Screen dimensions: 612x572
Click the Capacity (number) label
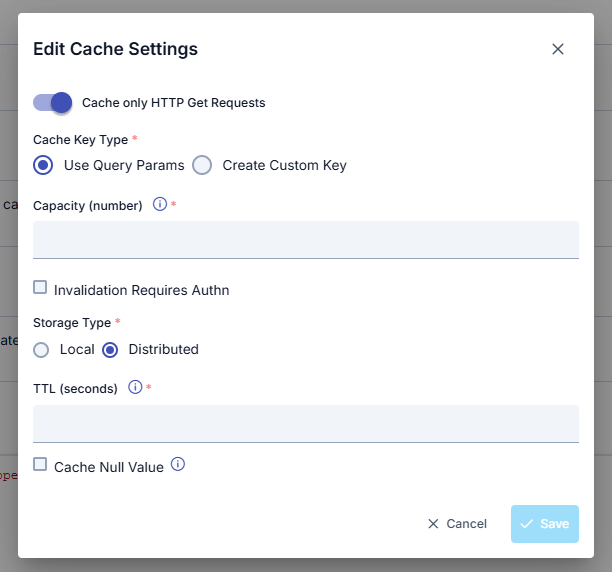click(88, 206)
